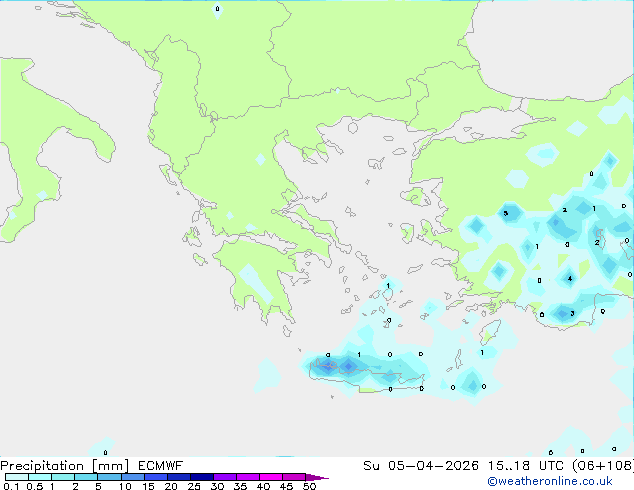634x490 pixels.
Task: Pick the 40–45 mm magenta legend swatch
Action: pos(271,477)
